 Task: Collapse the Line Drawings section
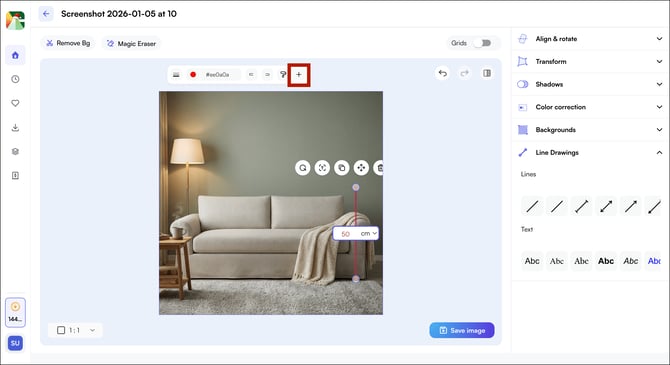point(589,153)
